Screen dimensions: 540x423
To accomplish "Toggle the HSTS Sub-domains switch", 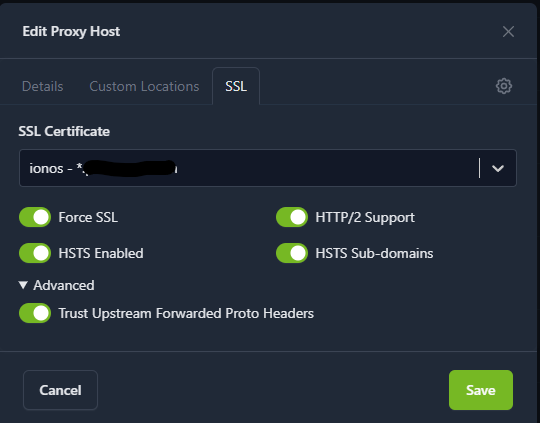I will pyautogui.click(x=292, y=253).
